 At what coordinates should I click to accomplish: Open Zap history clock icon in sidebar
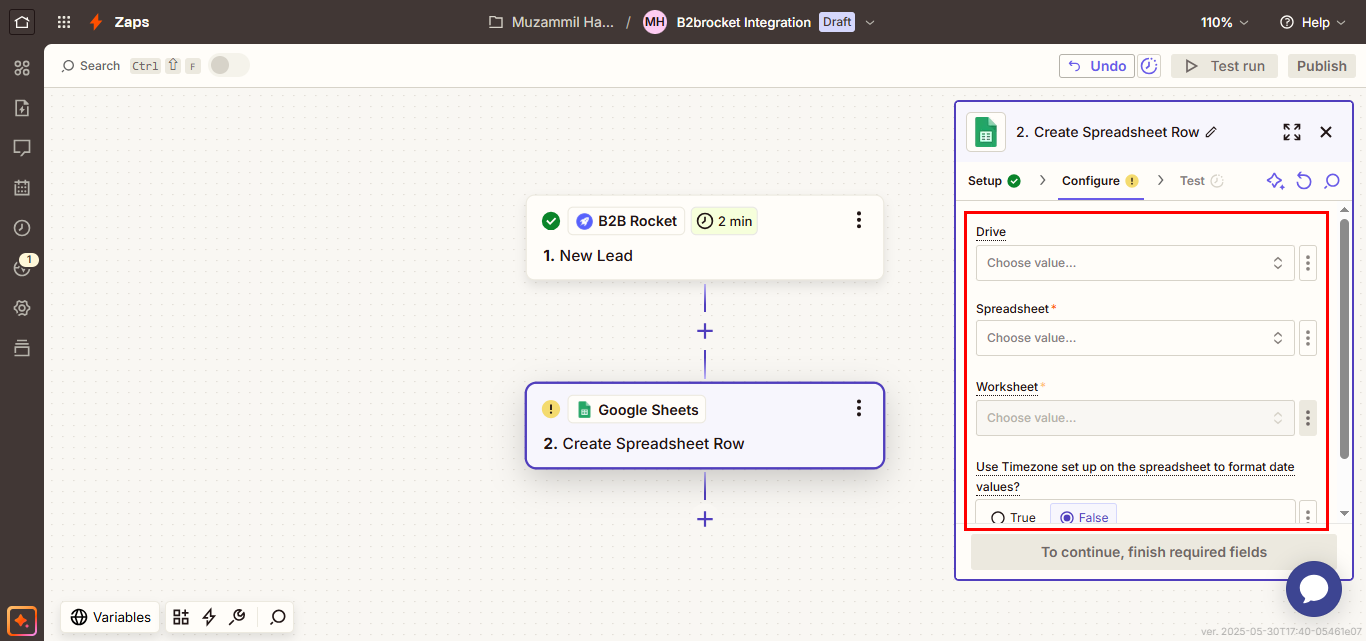[22, 228]
